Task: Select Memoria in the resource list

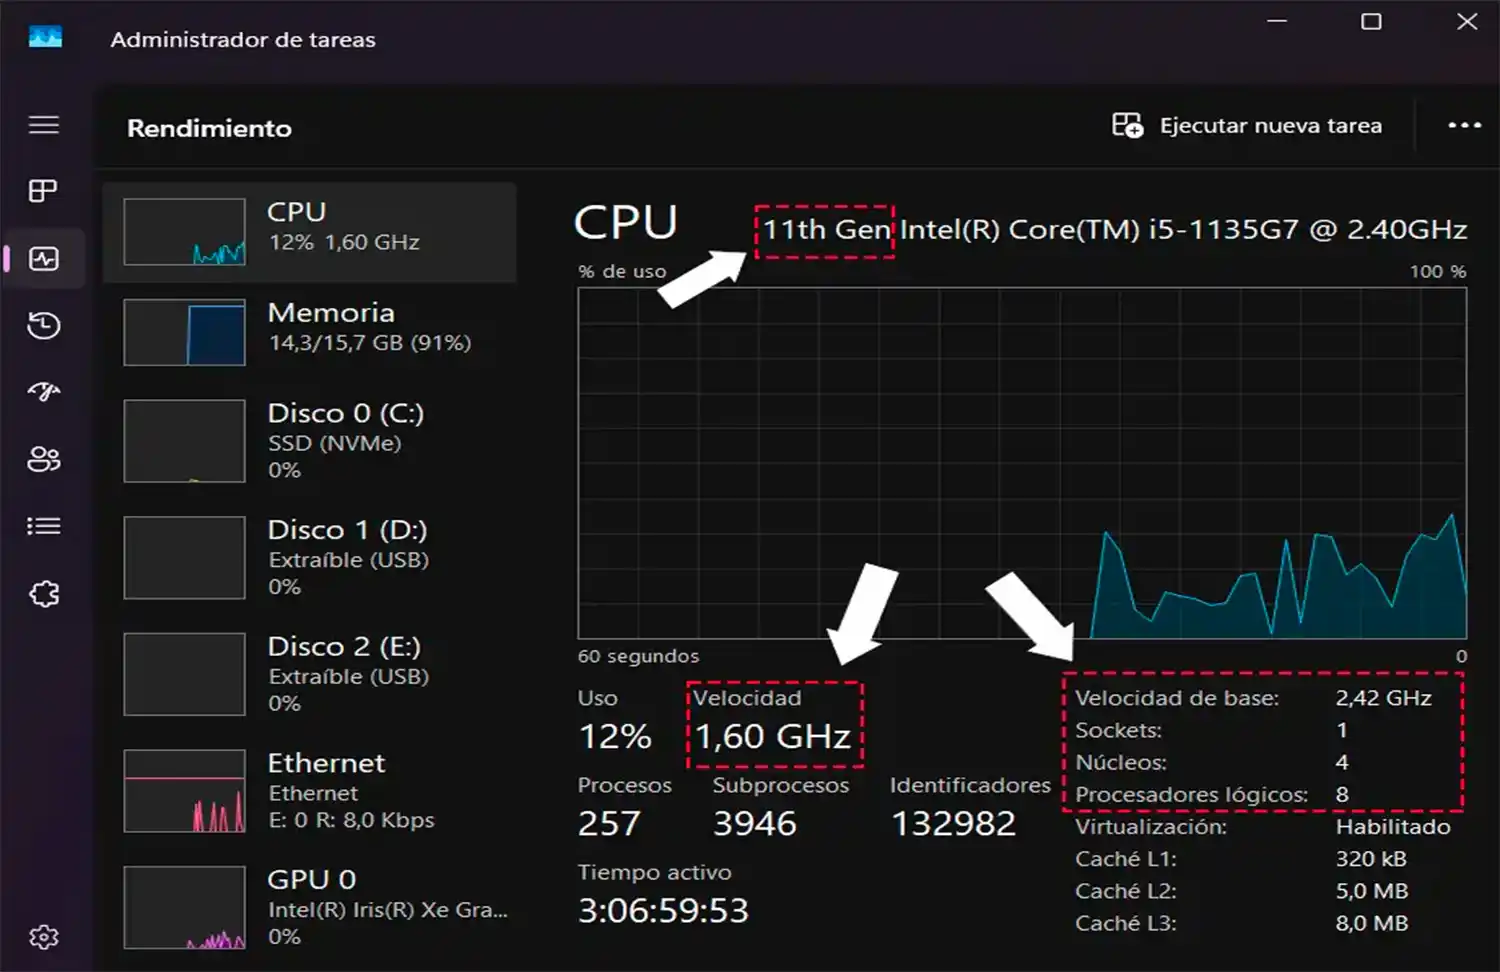Action: [310, 332]
